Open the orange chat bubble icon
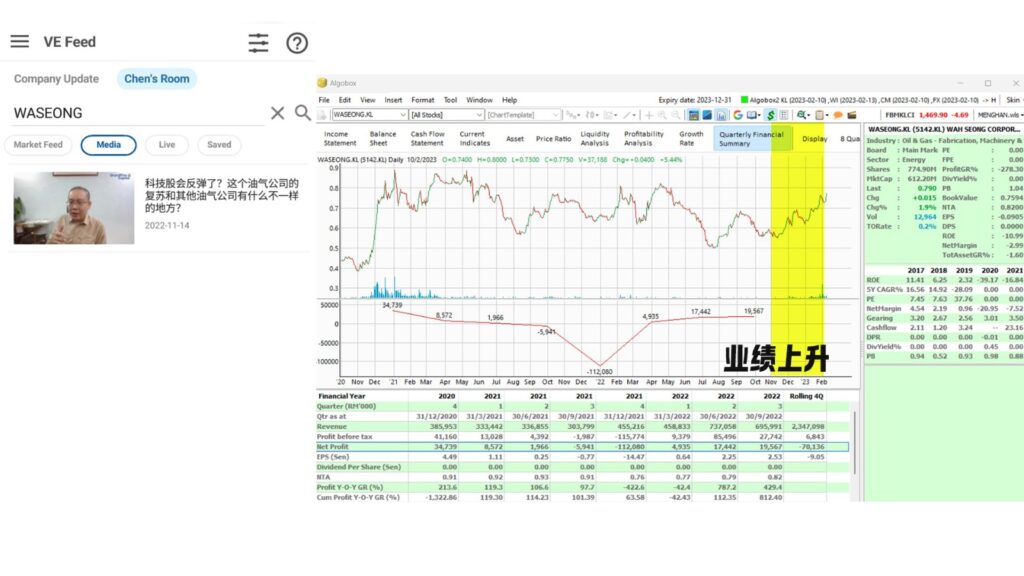This screenshot has height=576, width=1024. click(838, 115)
